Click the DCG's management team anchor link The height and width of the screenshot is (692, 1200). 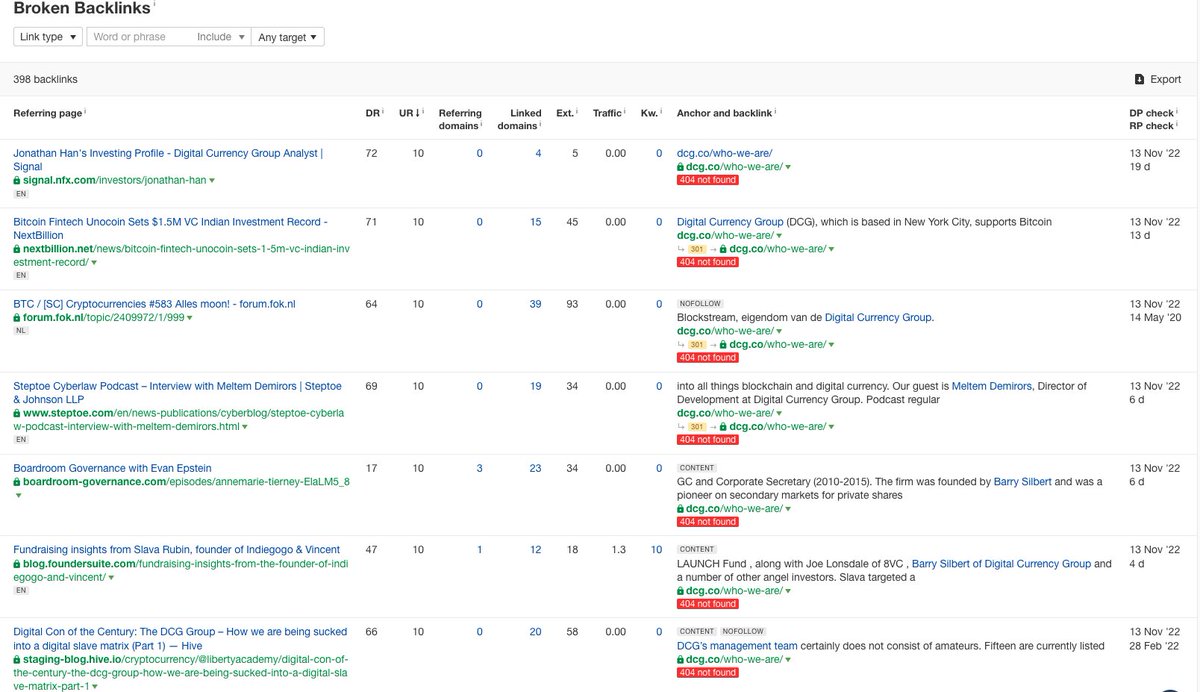(x=737, y=646)
